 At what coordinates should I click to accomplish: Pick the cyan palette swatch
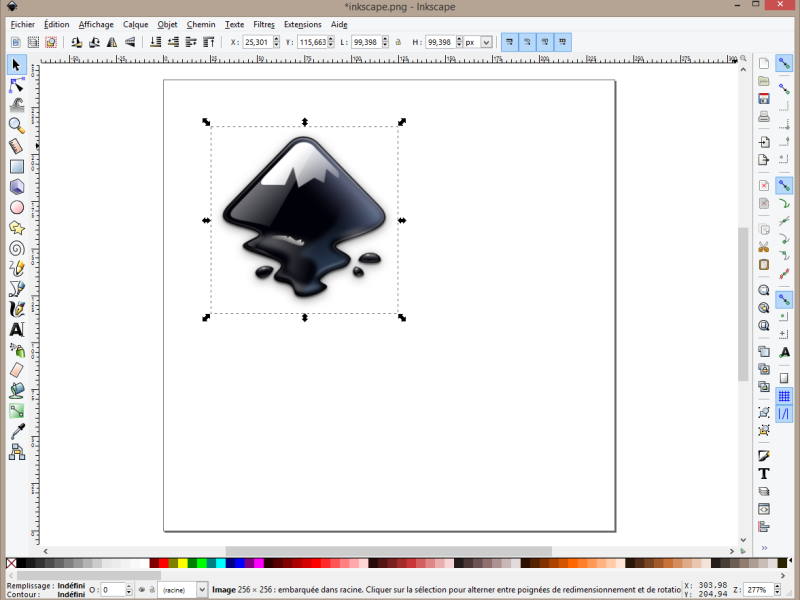pos(220,563)
